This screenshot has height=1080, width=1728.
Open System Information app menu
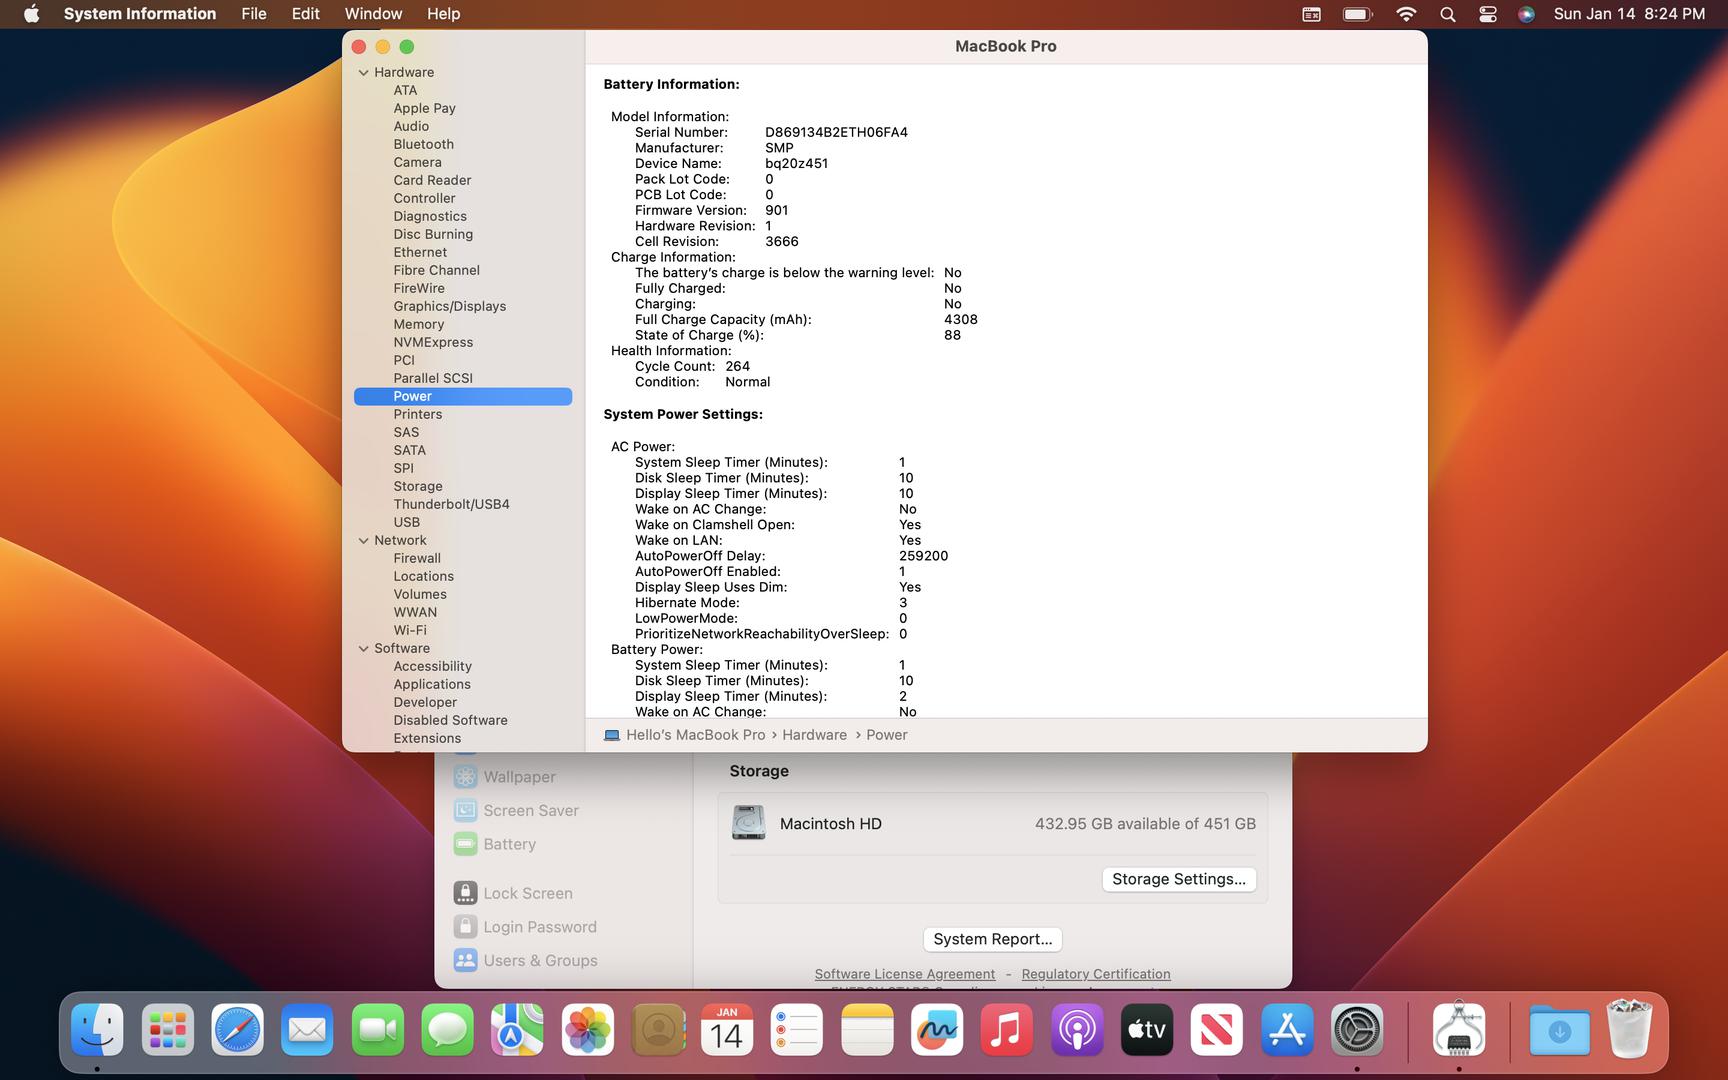pos(140,14)
